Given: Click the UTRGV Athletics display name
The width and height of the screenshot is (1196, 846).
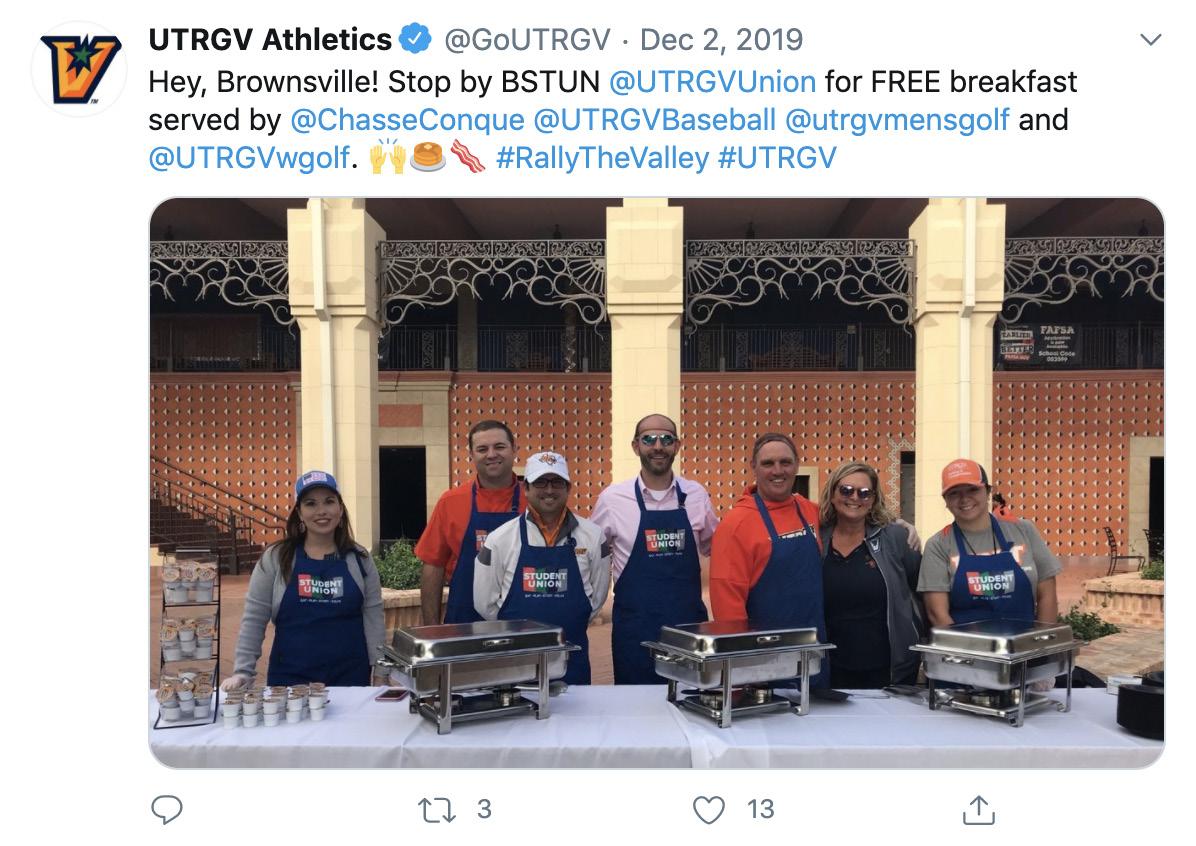Looking at the screenshot, I should coord(270,39).
